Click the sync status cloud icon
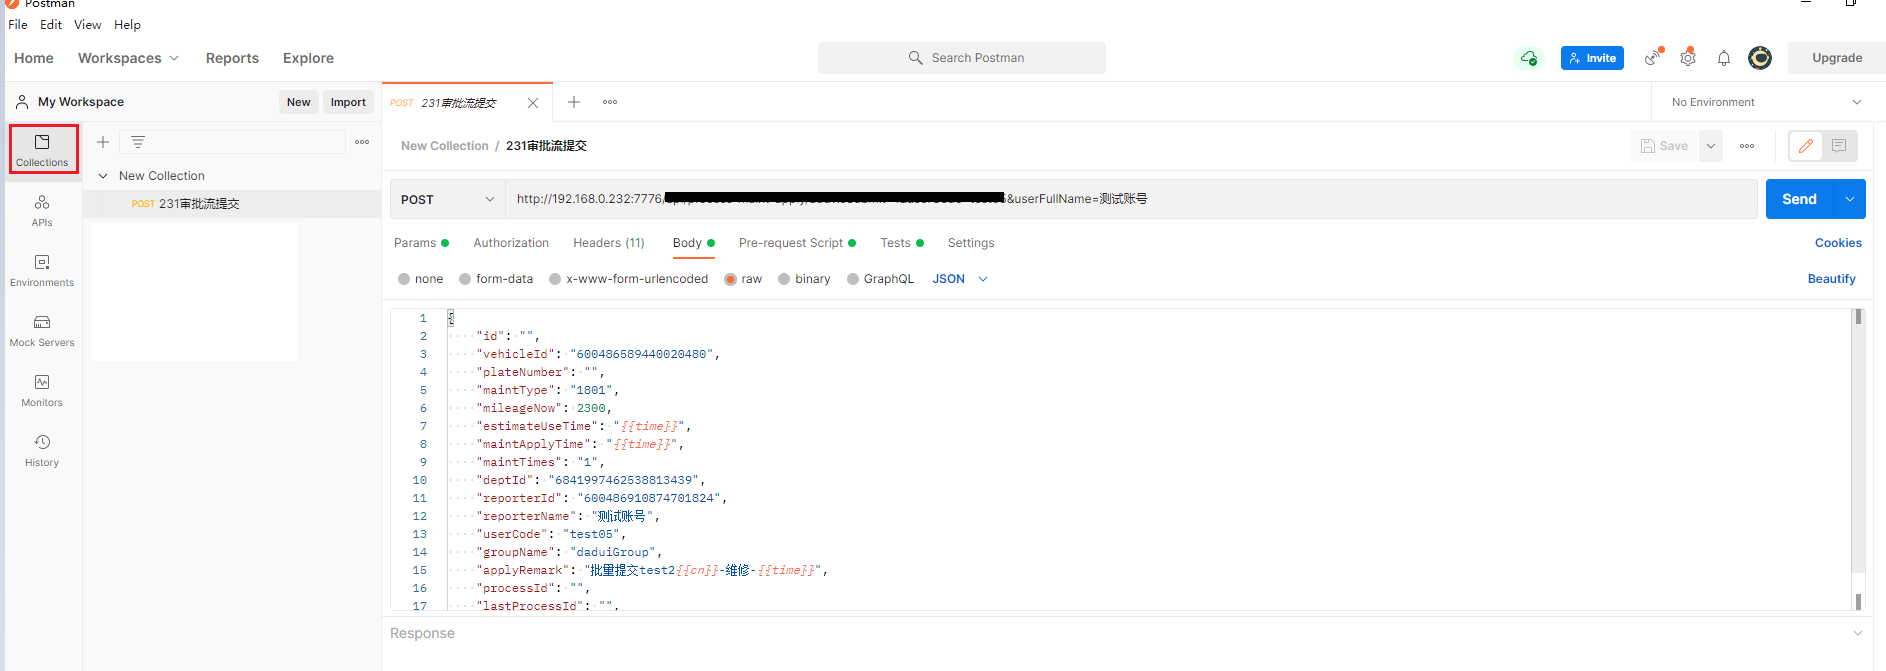This screenshot has height=671, width=1886. [x=1529, y=58]
